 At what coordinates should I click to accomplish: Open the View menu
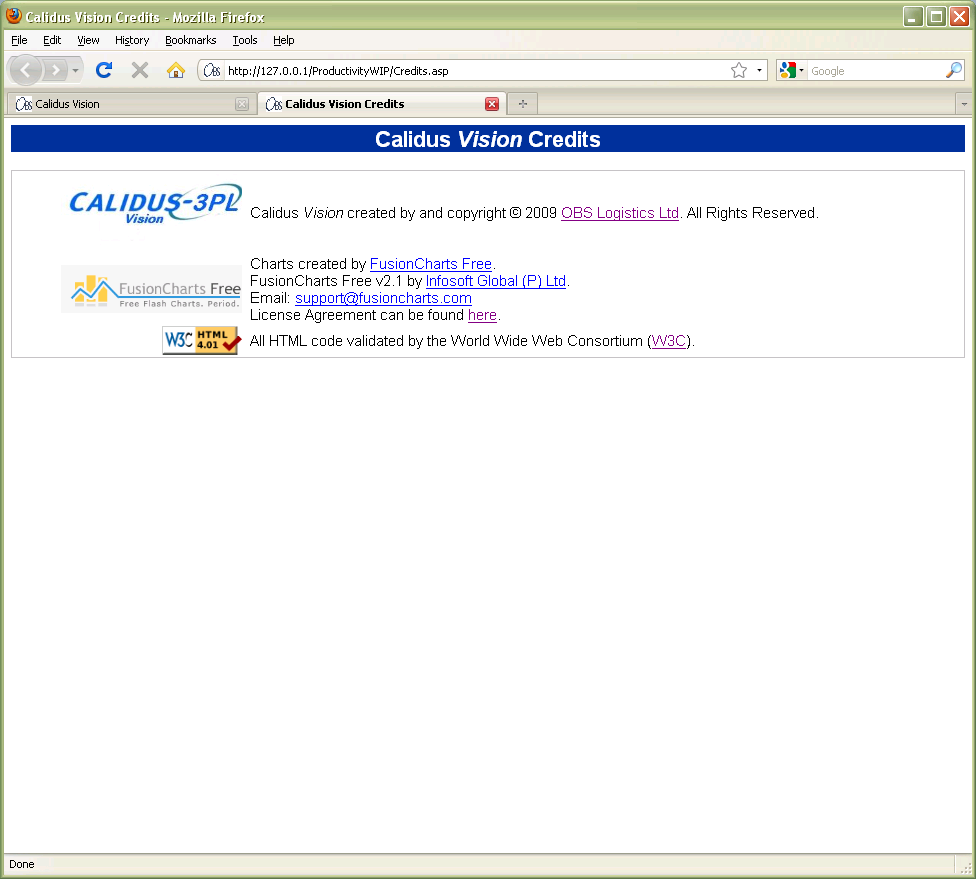click(x=88, y=40)
